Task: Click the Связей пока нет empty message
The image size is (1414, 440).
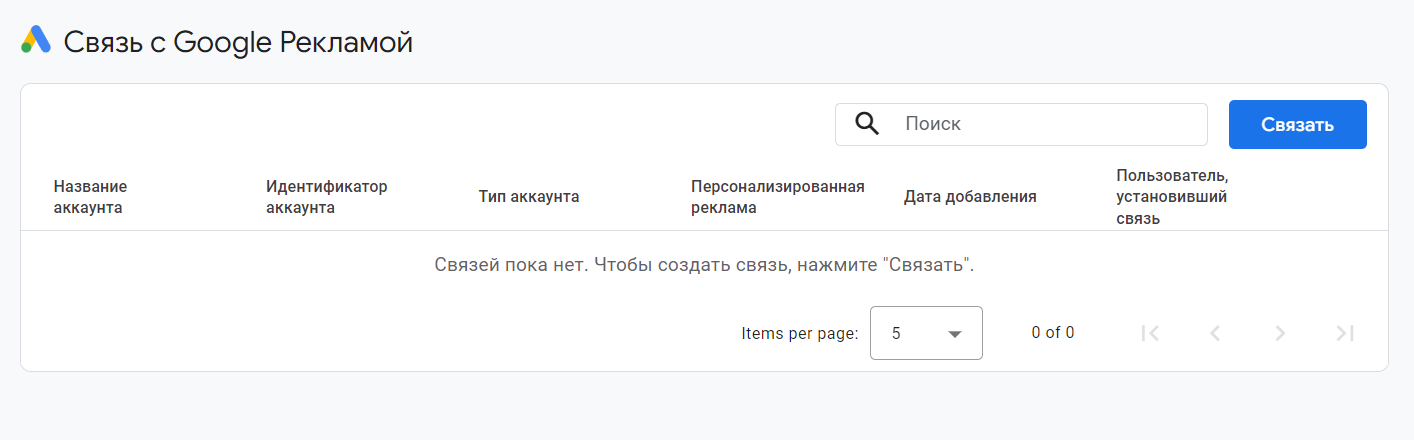Action: pyautogui.click(x=704, y=266)
